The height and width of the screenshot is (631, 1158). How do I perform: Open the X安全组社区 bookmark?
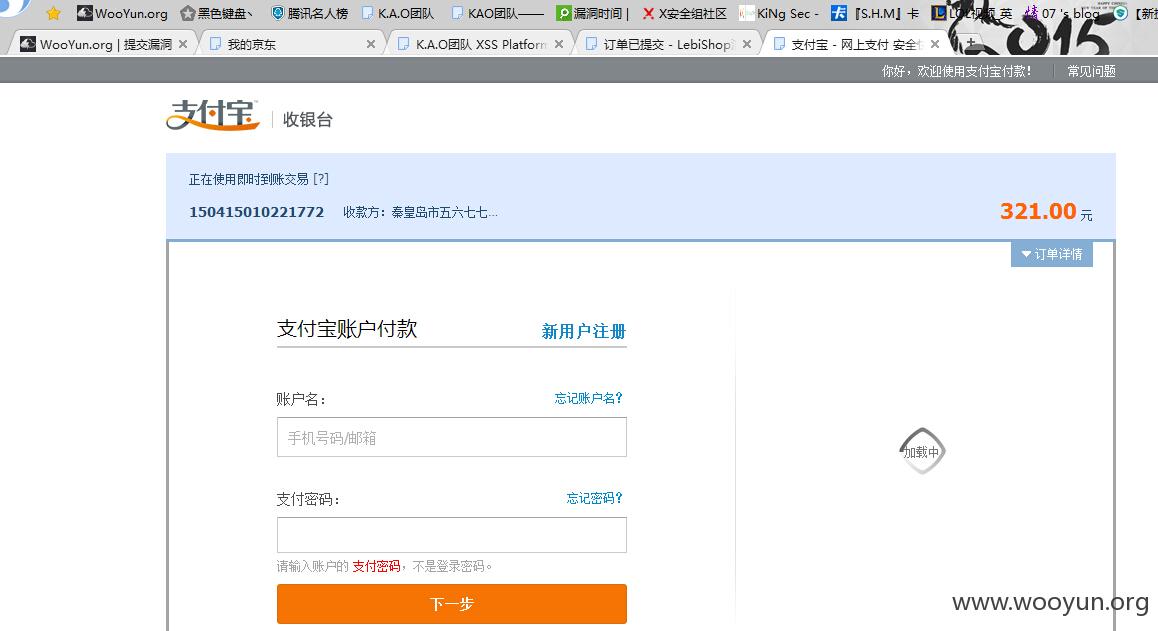pos(685,13)
